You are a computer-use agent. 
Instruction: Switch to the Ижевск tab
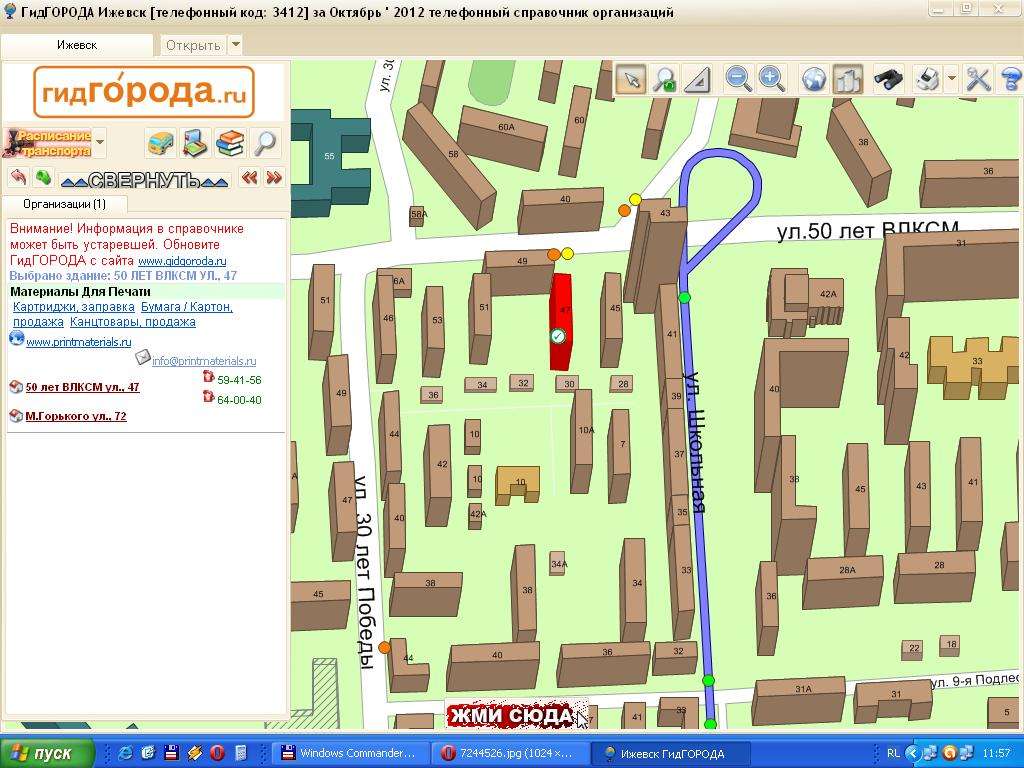[x=77, y=45]
